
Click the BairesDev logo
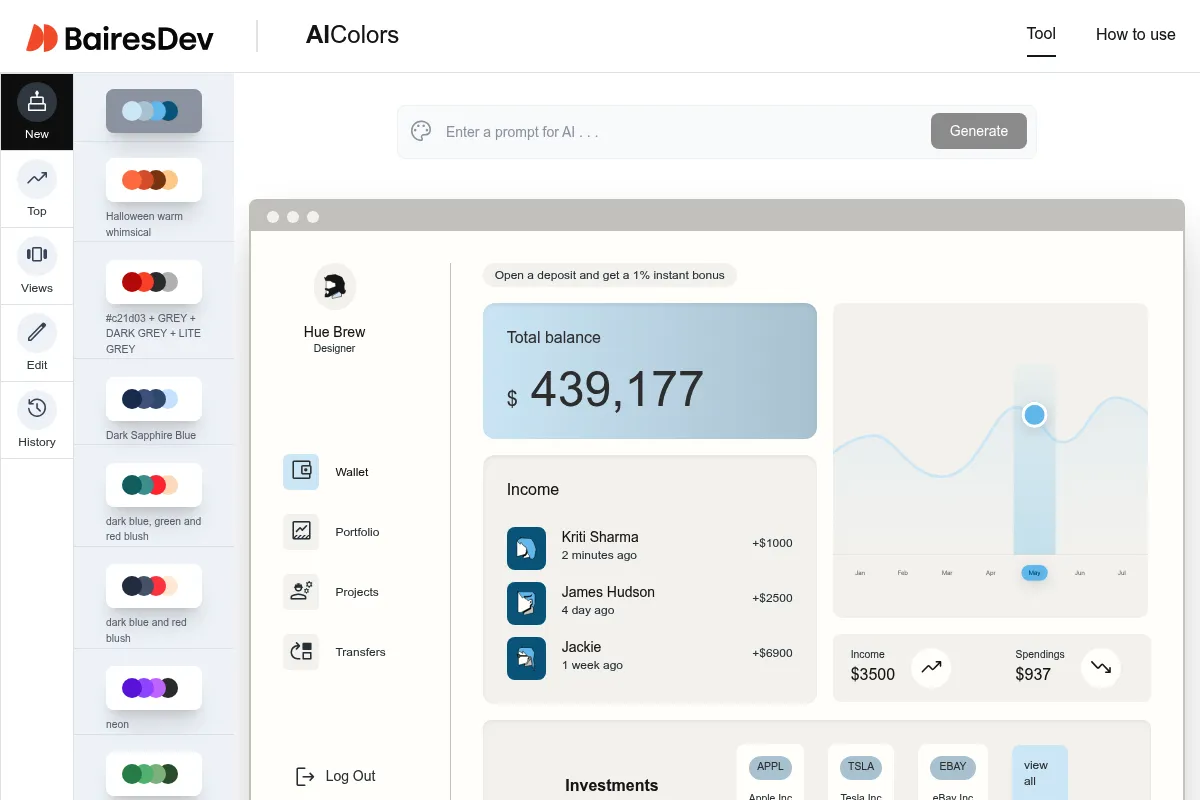coord(120,37)
